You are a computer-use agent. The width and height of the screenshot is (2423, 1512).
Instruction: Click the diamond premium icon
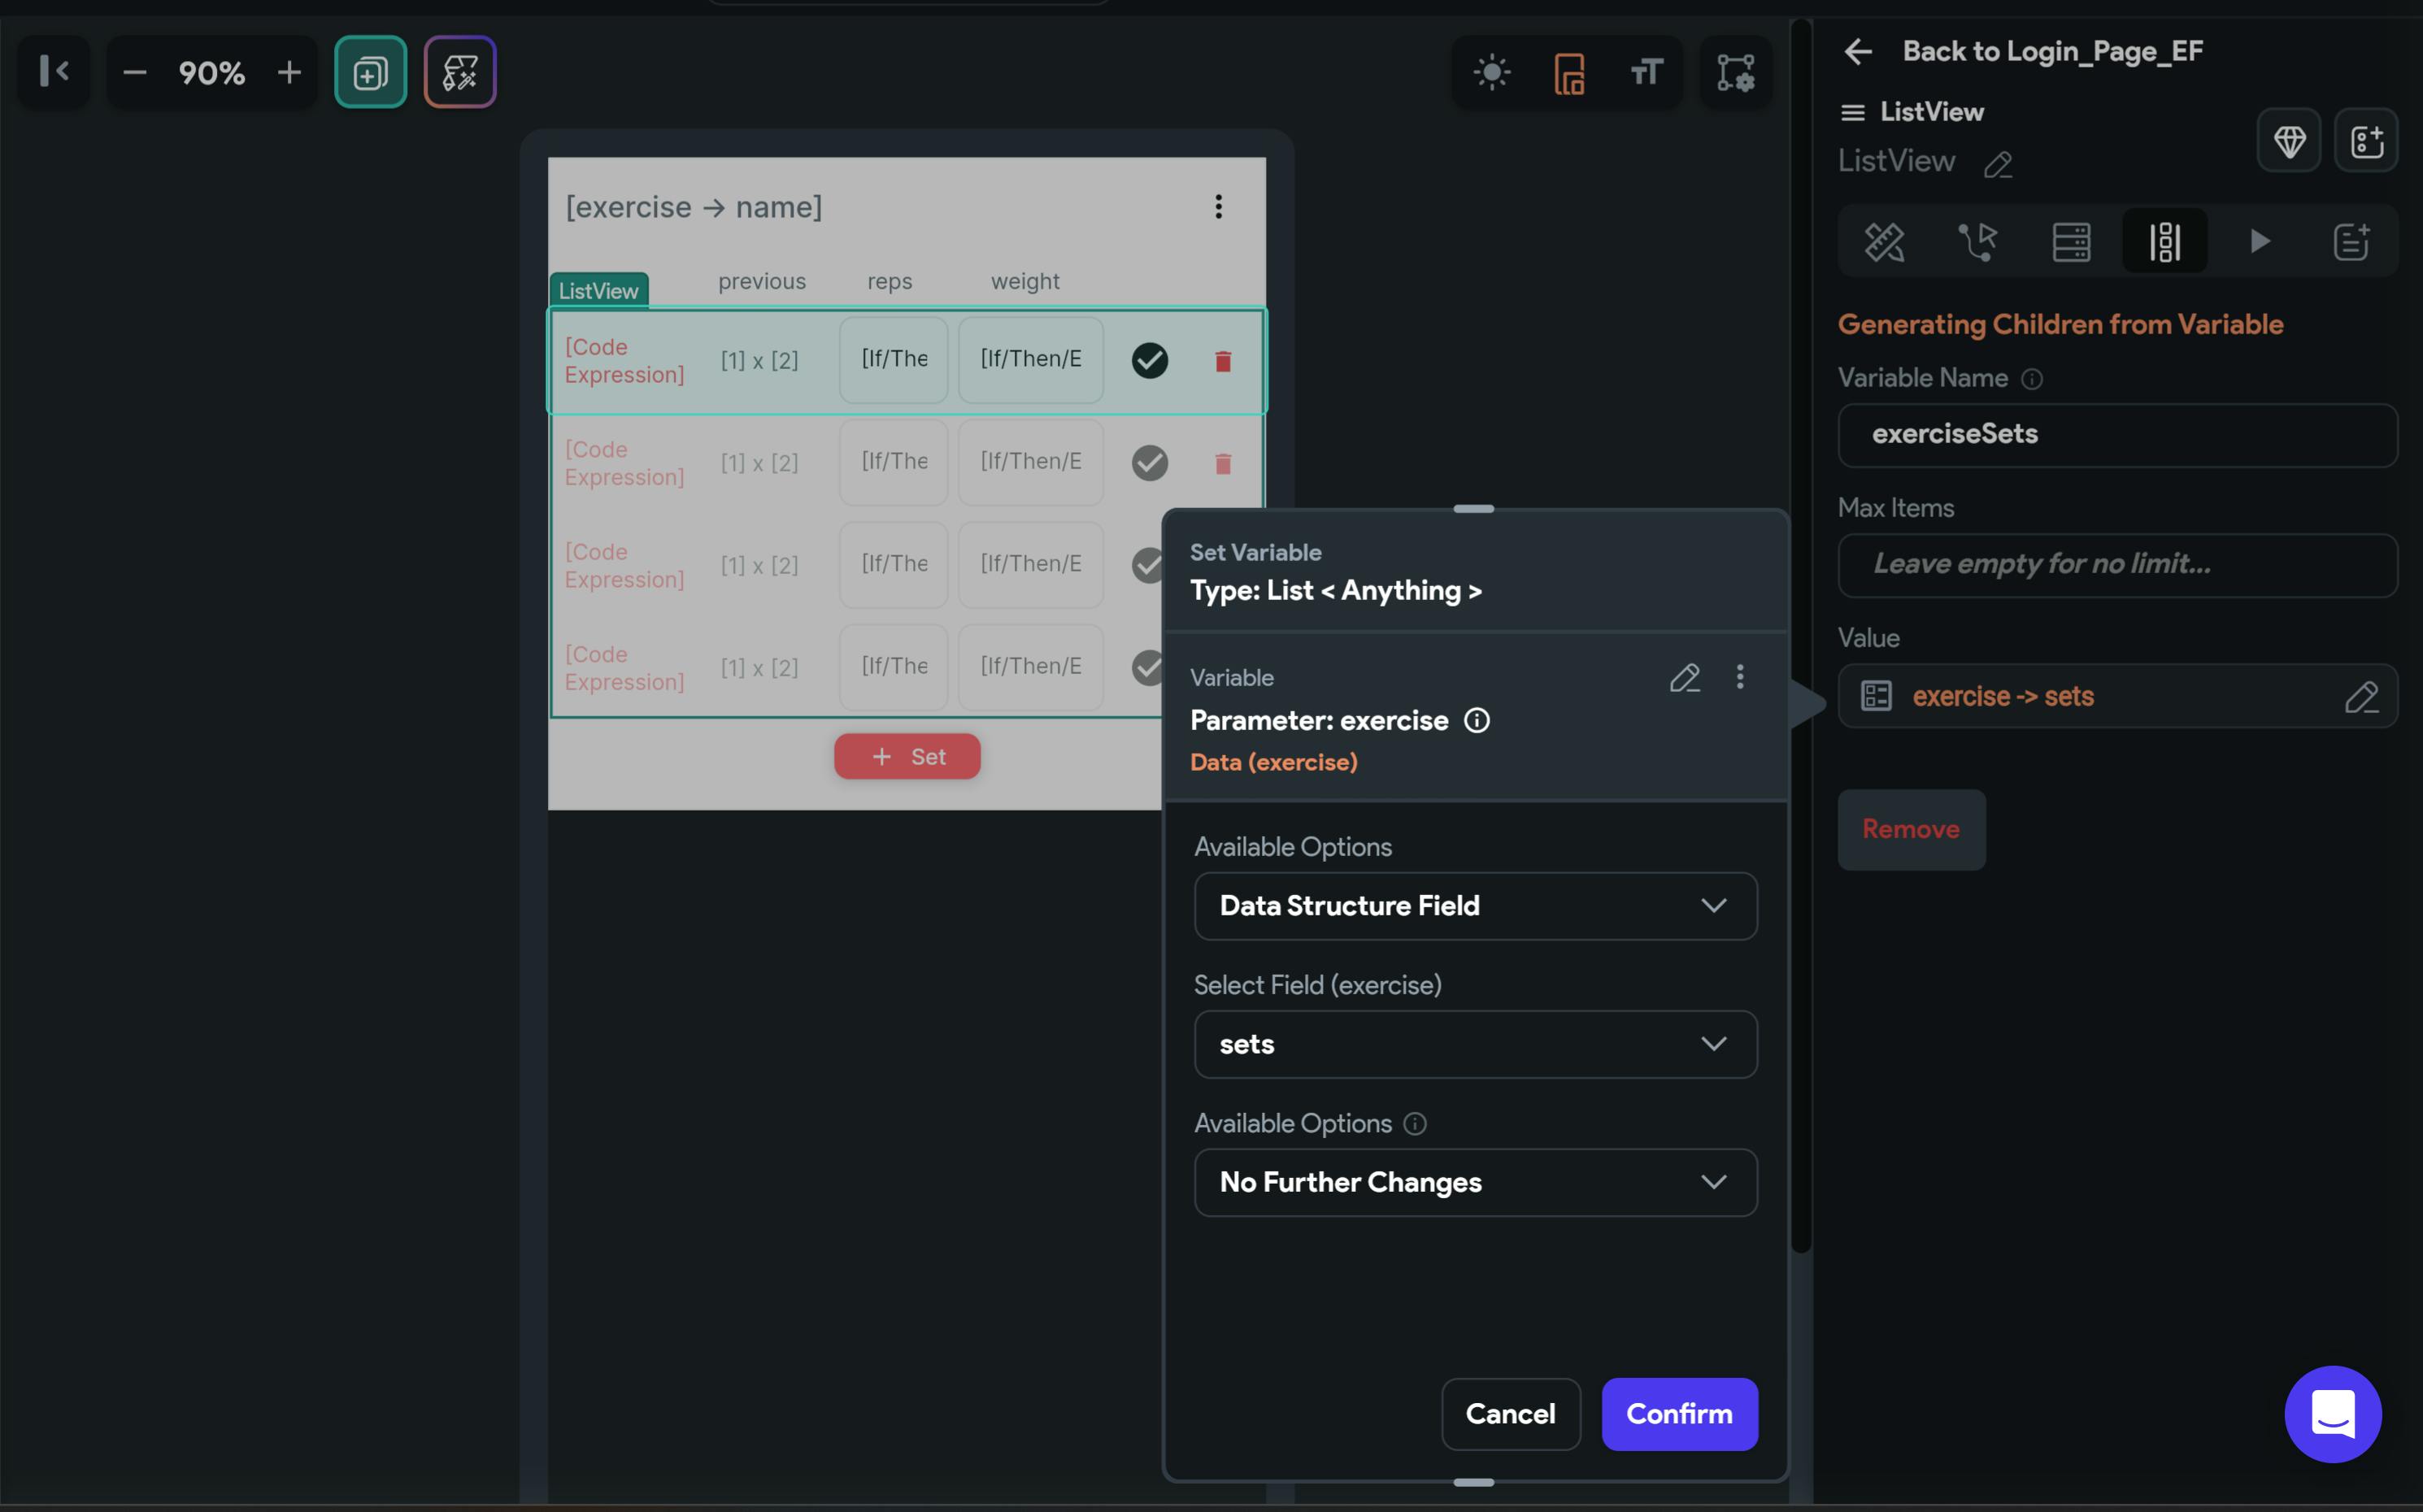(x=2289, y=141)
